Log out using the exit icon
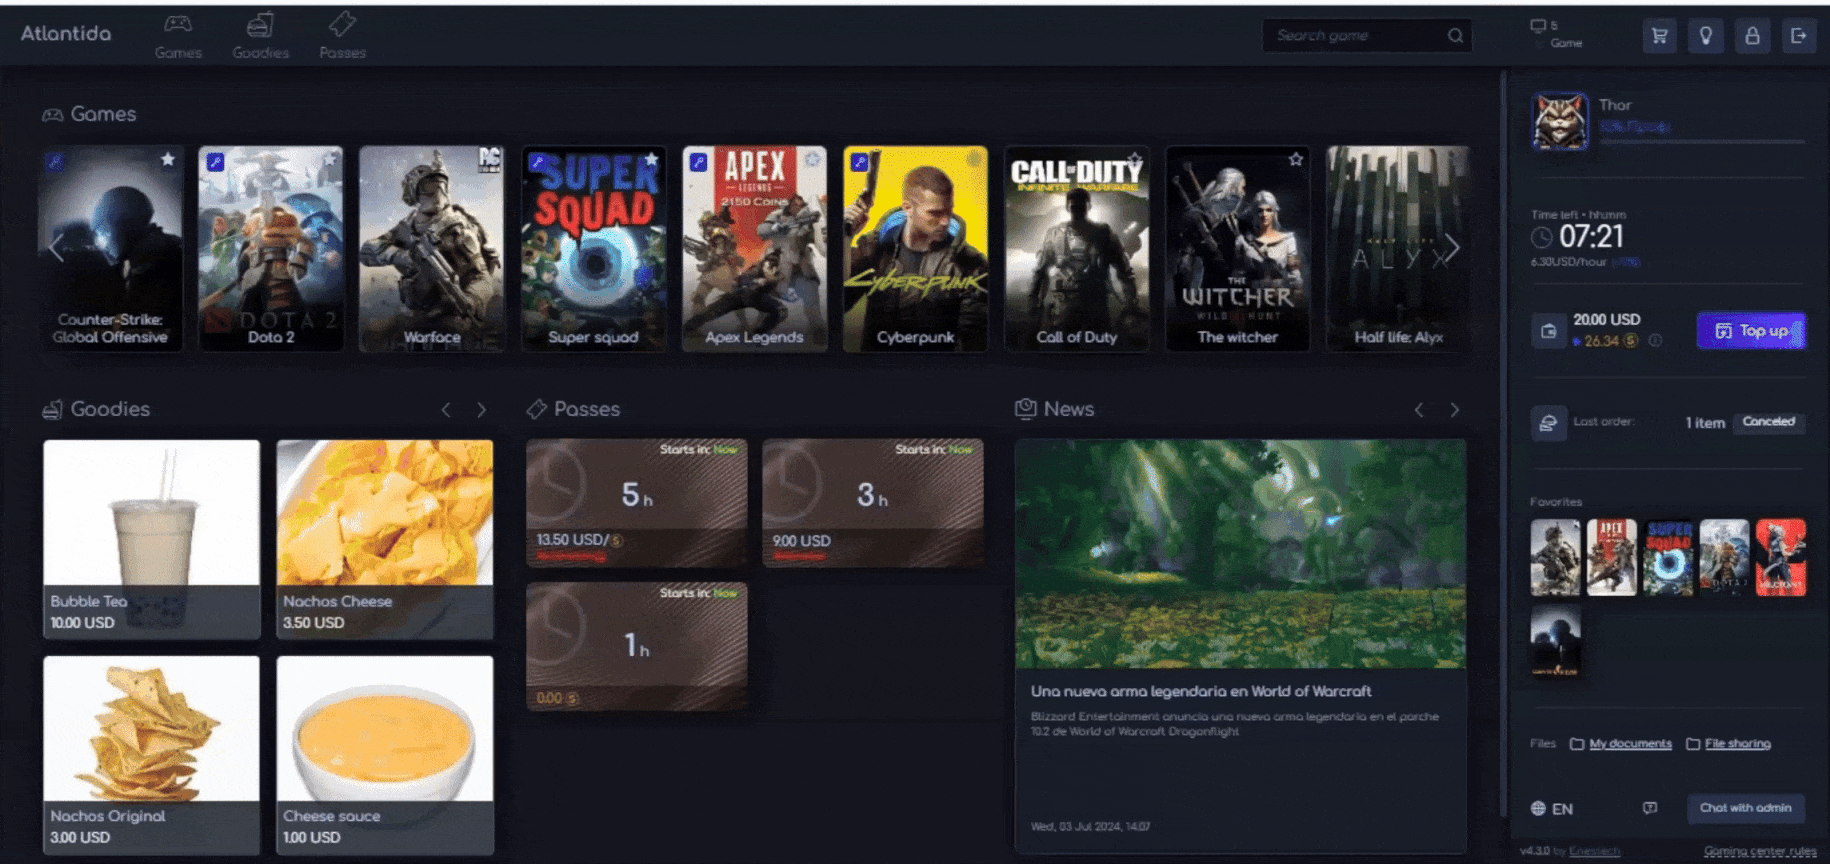The width and height of the screenshot is (1830, 864). coord(1798,36)
